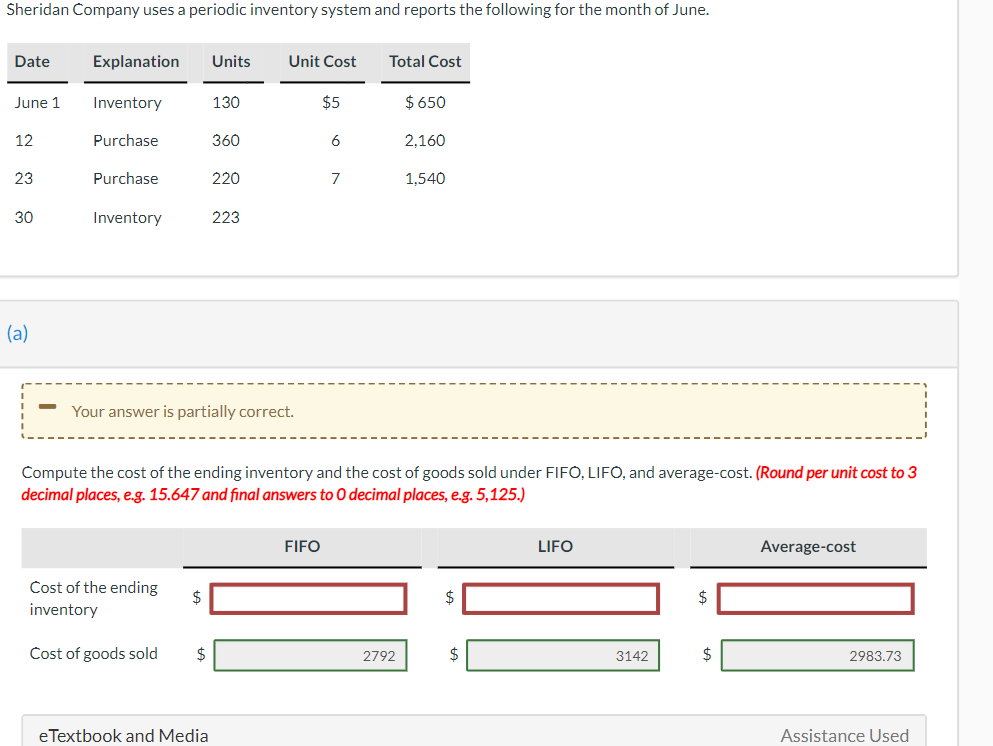Click the Total Cost column header
The image size is (993, 746).
[x=425, y=61]
